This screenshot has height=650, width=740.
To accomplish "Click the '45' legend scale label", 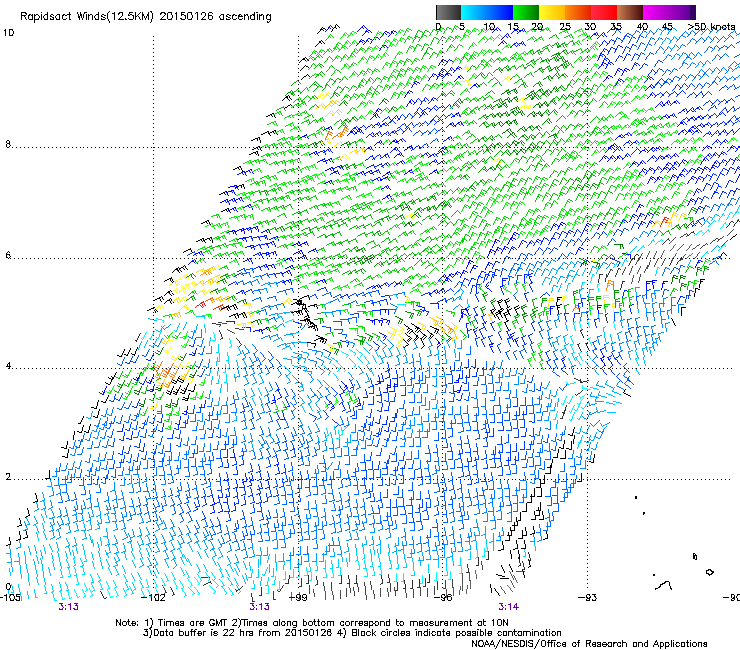I will coord(667,27).
